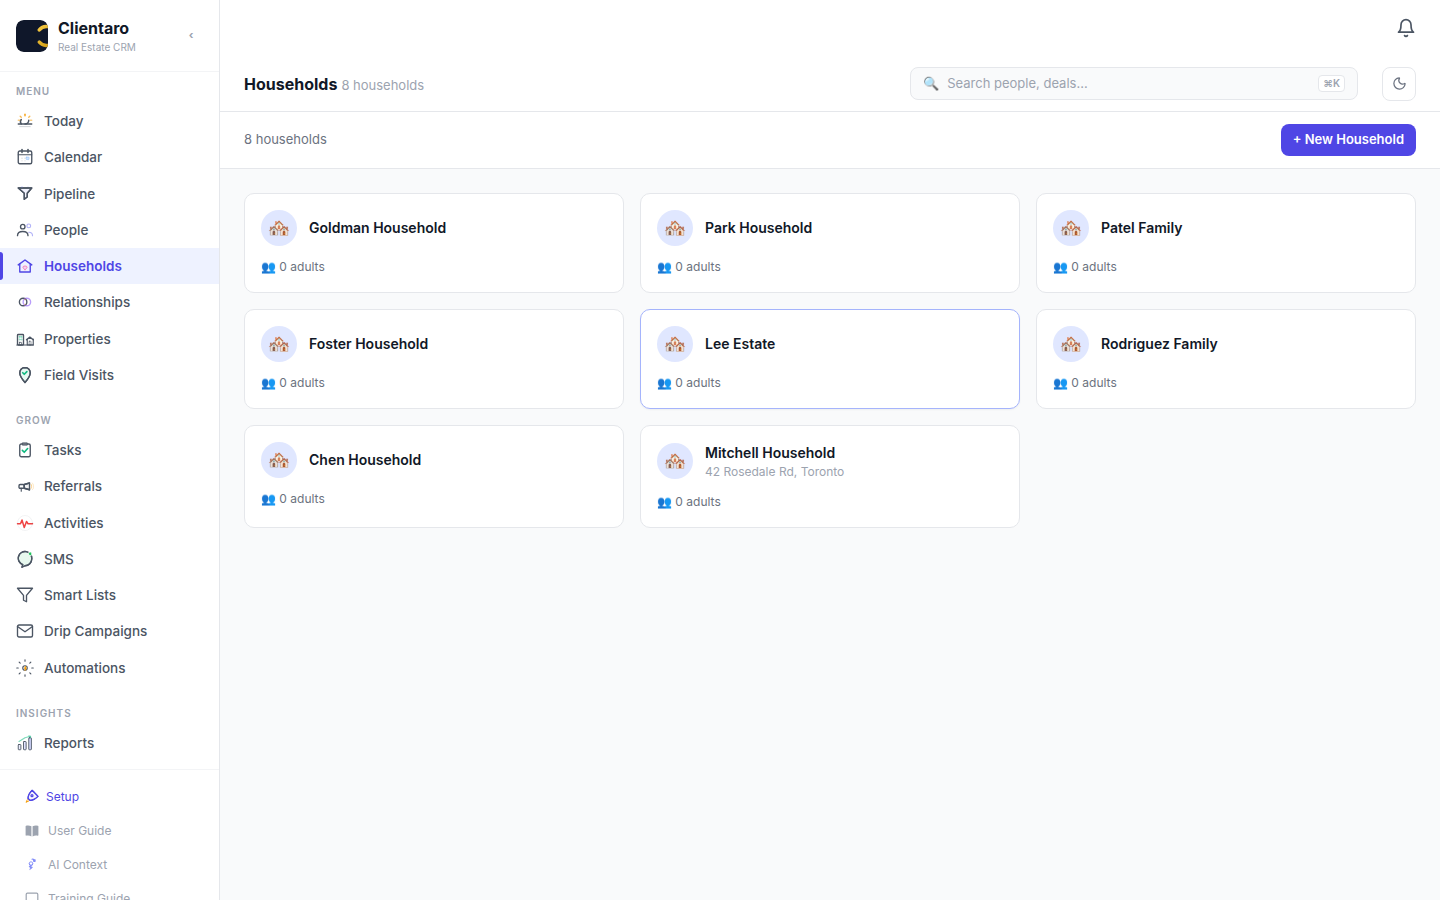Open the User Guide link
This screenshot has width=1440, height=900.
79,831
